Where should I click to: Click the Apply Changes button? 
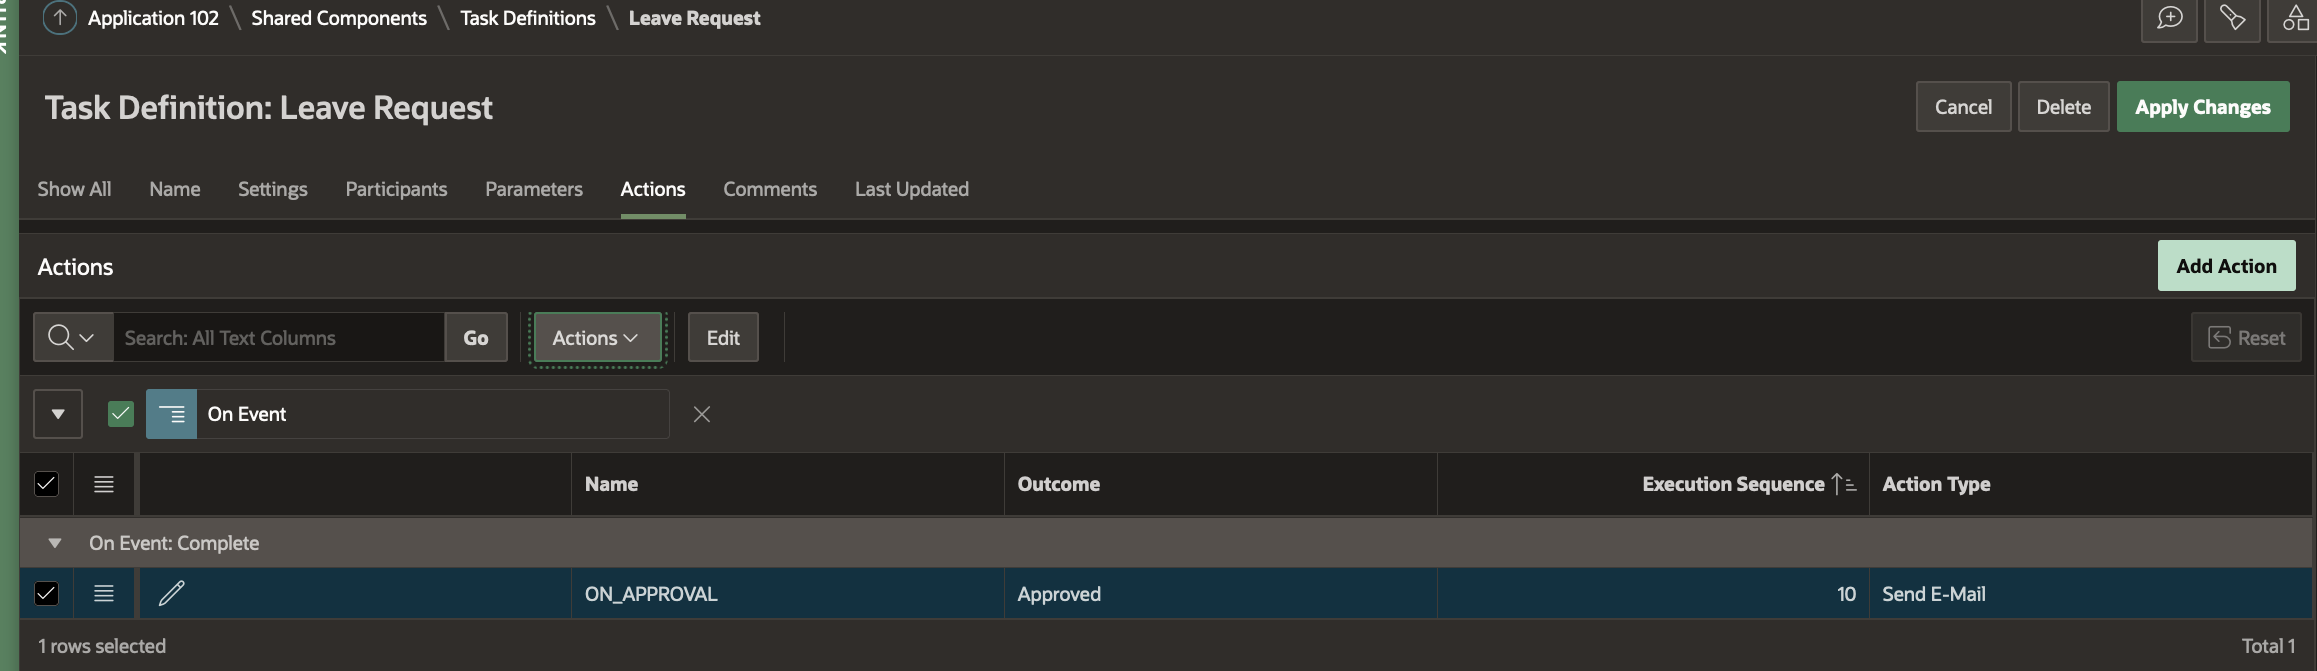click(2202, 107)
